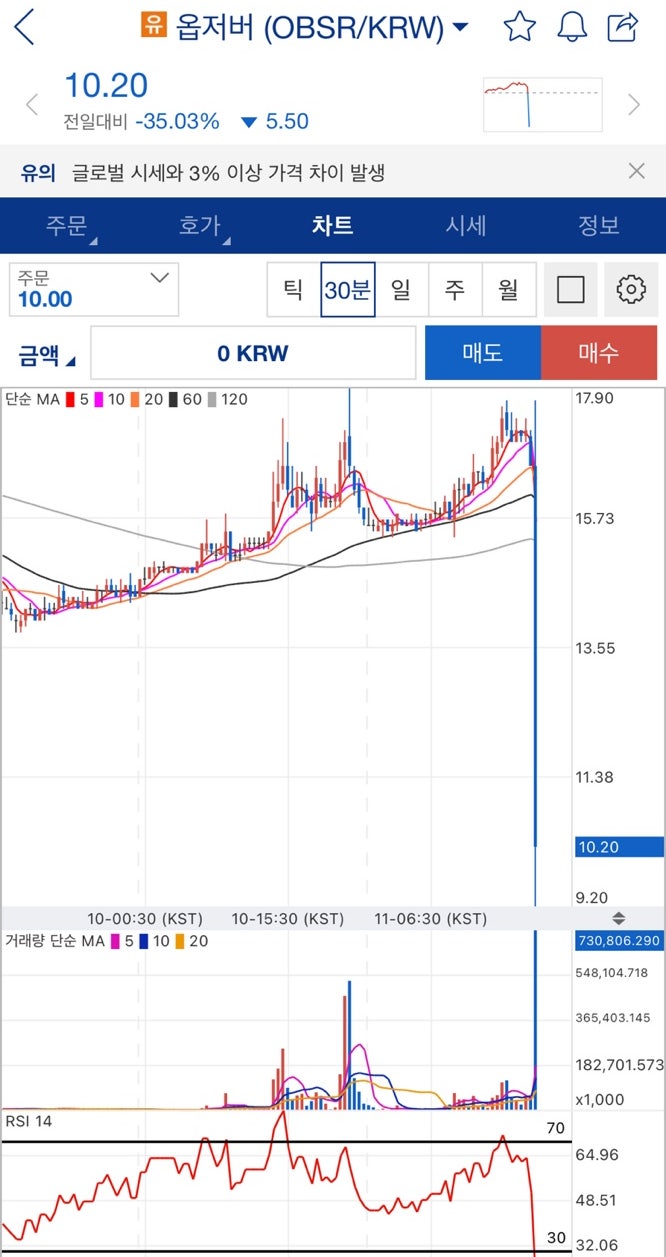Tap the blue 매도 sell button
The width and height of the screenshot is (666, 1257).
tap(483, 353)
